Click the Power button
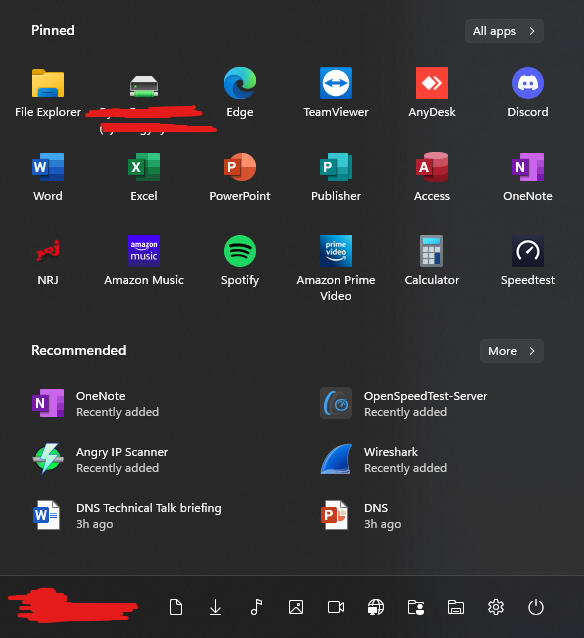This screenshot has width=584, height=638. click(536, 607)
